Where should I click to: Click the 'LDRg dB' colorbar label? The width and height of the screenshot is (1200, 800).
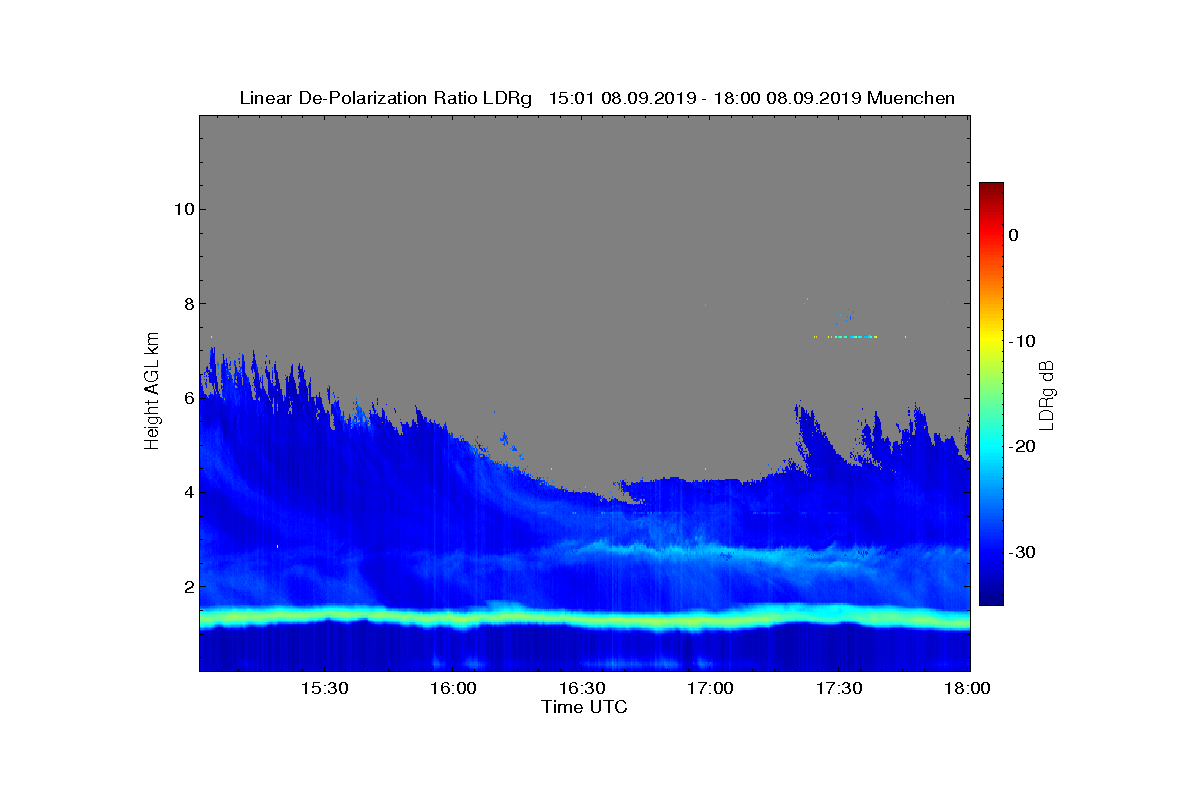click(1046, 395)
